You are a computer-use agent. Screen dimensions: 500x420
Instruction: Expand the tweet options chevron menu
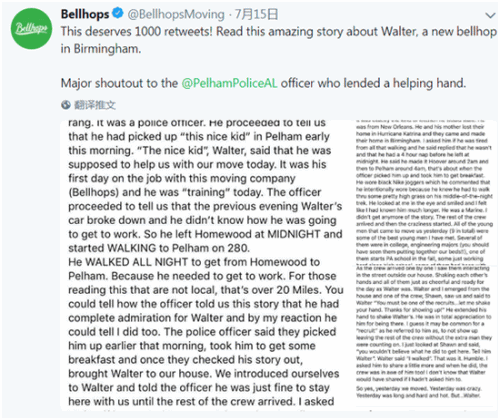pos(490,15)
